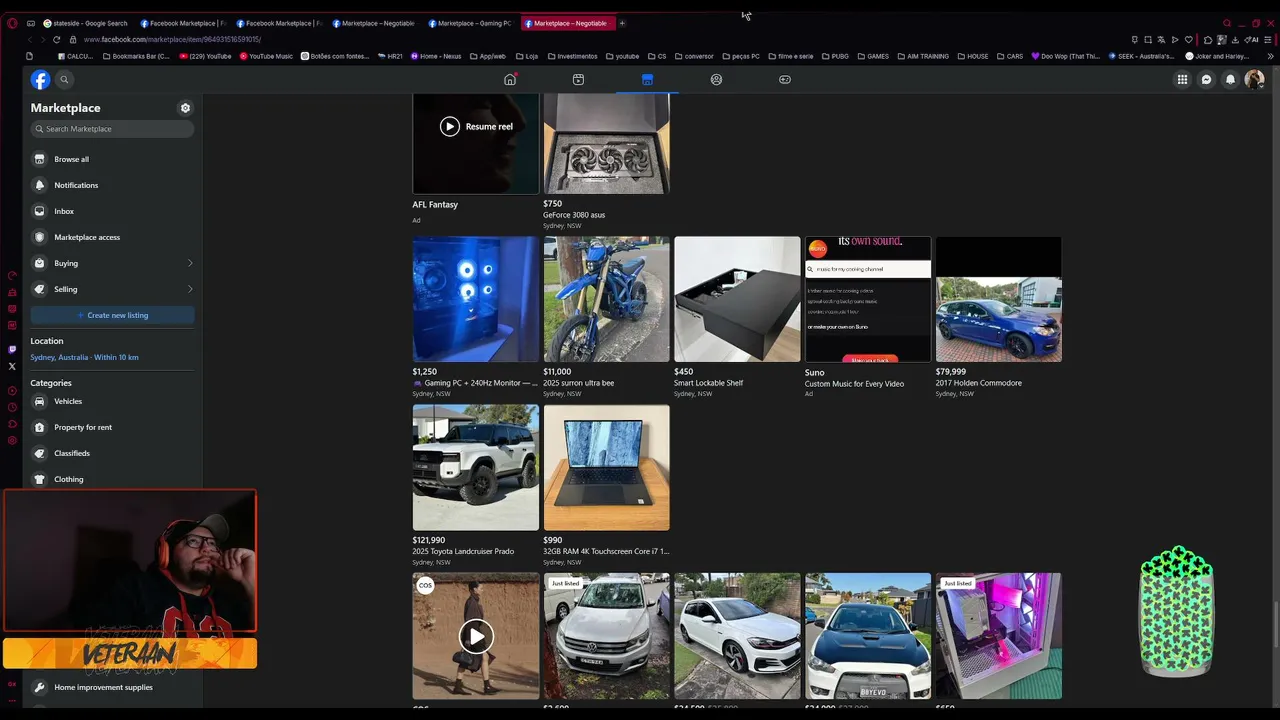Open the tab search magnifier in title bar
Image resolution: width=1280 pixels, height=720 pixels.
tap(1227, 23)
